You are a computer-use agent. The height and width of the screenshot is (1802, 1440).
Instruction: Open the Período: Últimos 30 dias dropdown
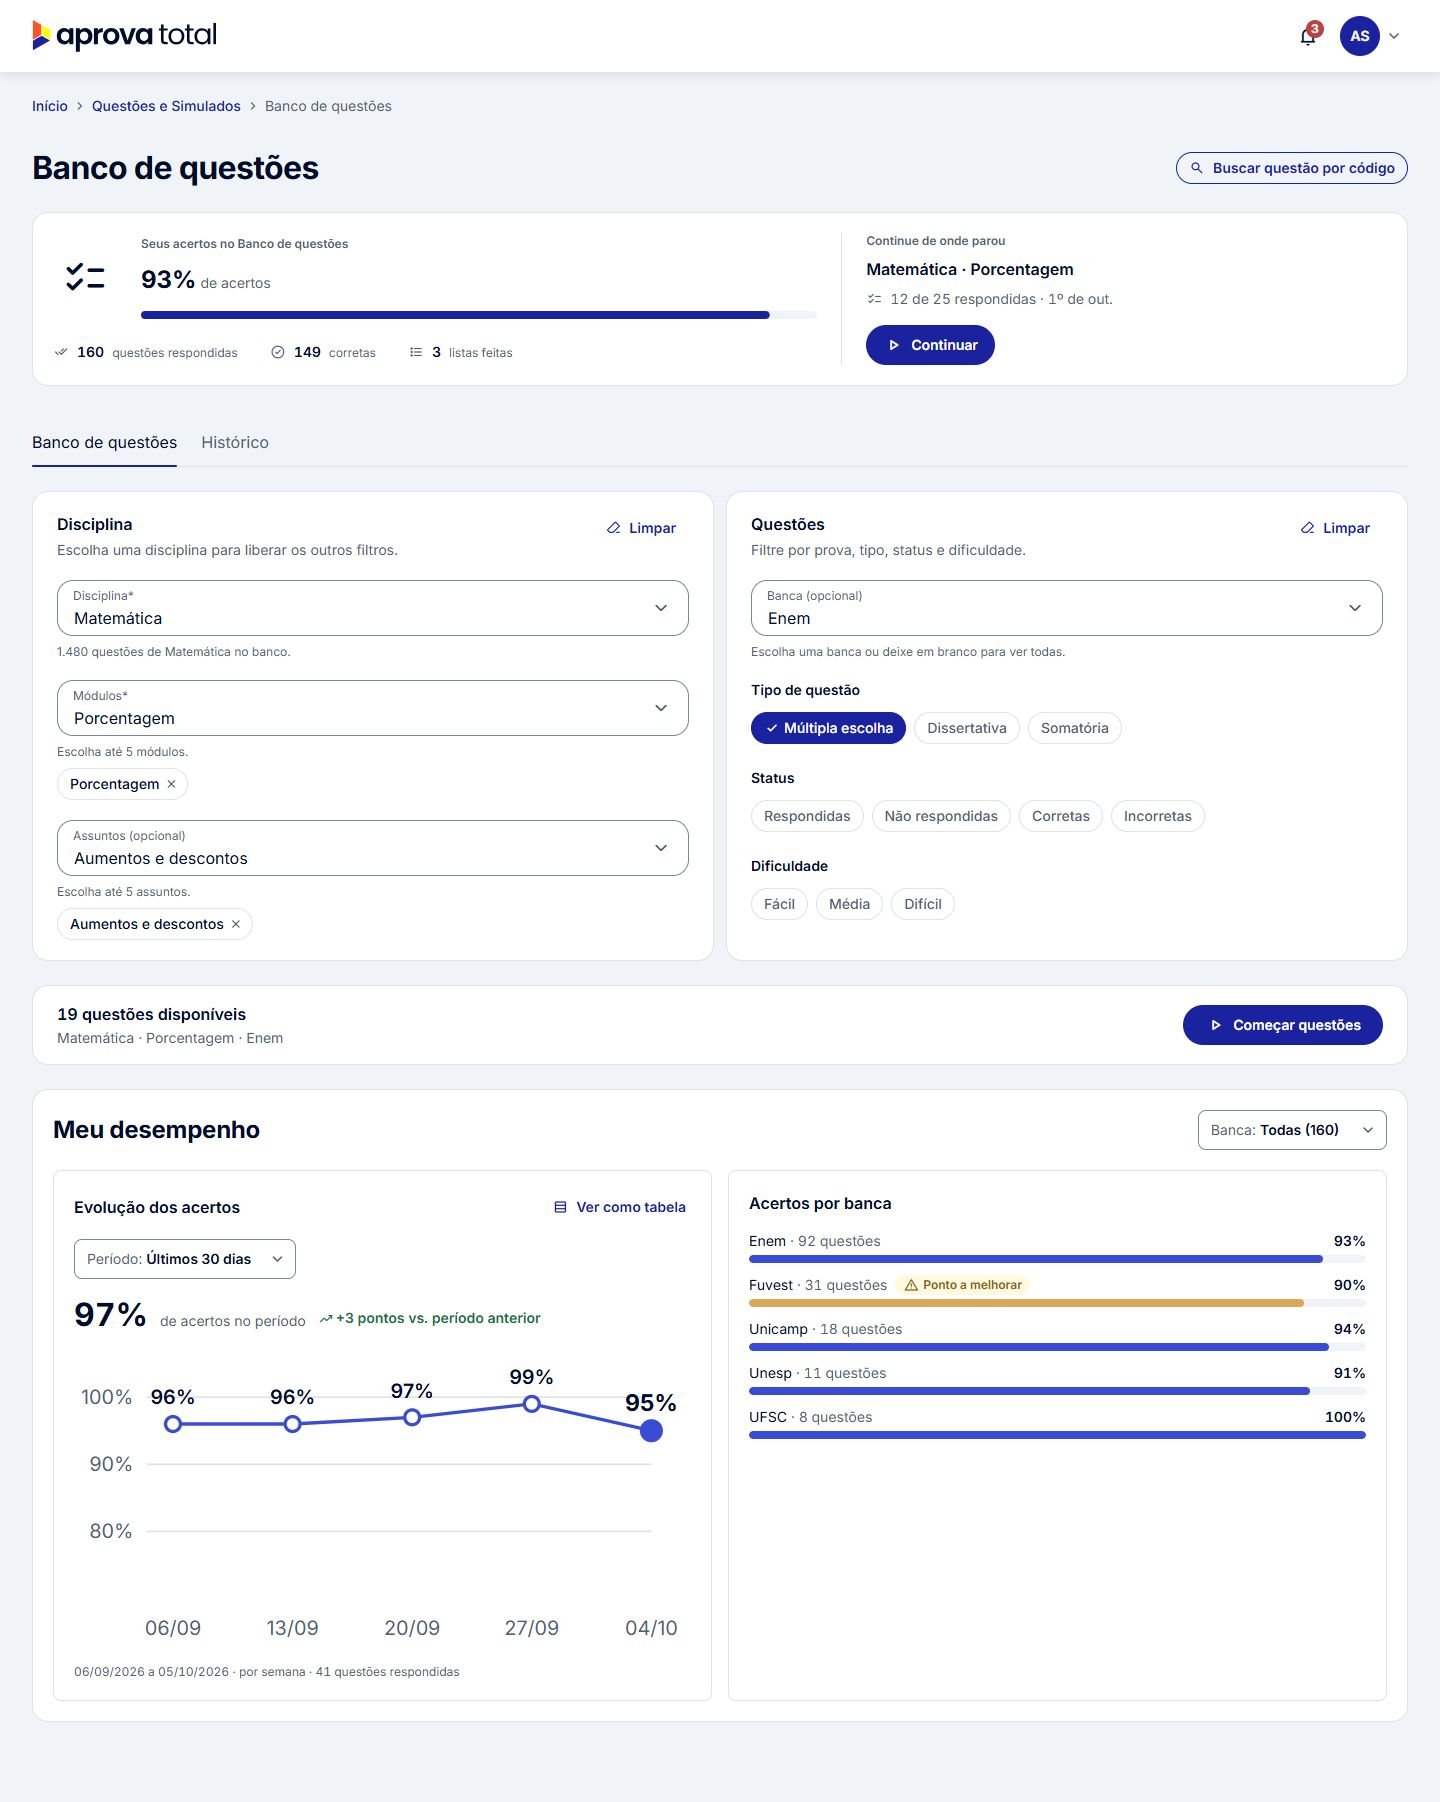pyautogui.click(x=185, y=1259)
